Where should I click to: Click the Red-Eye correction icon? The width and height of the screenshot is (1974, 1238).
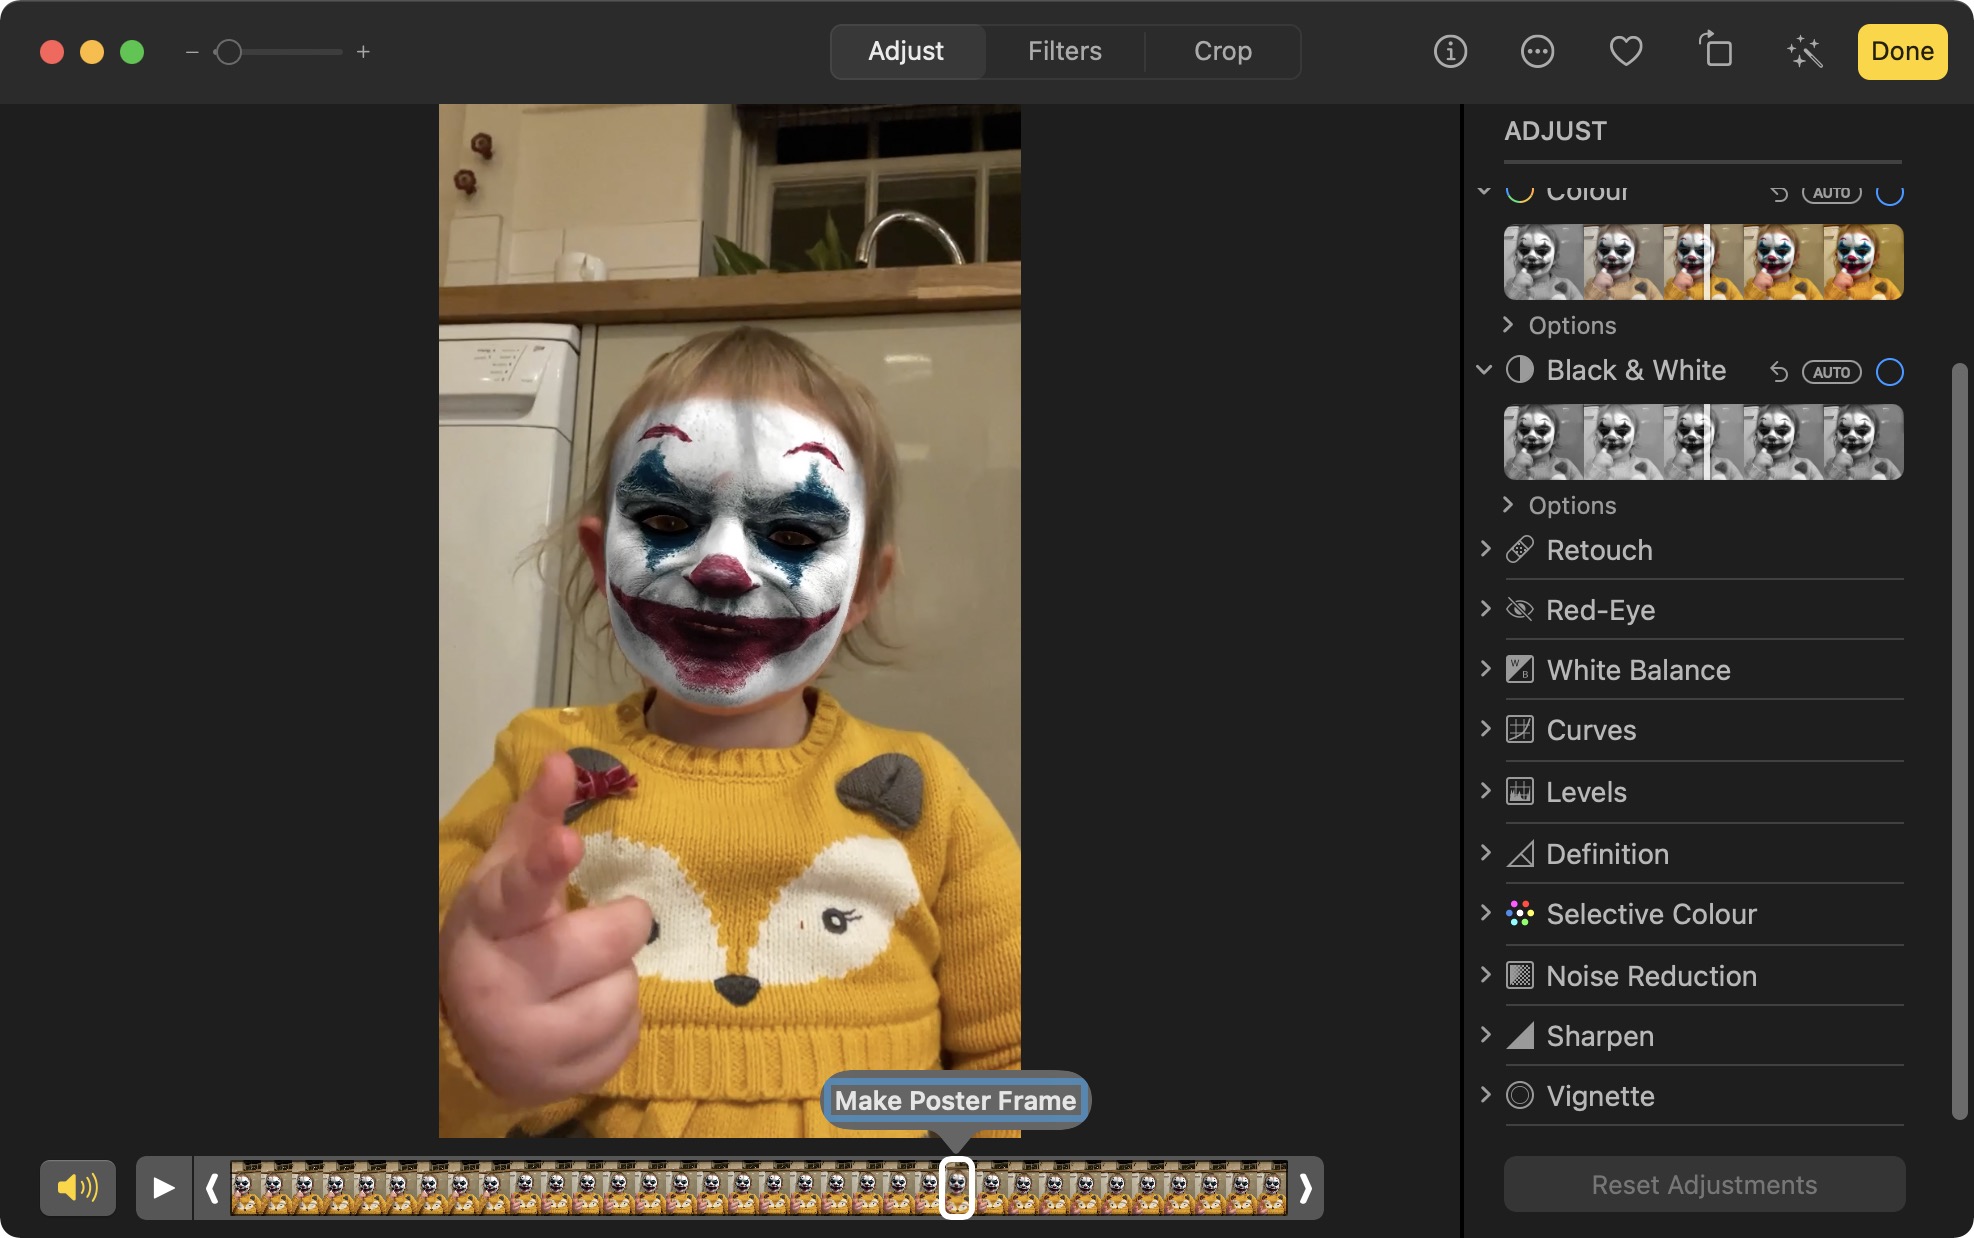1519,609
